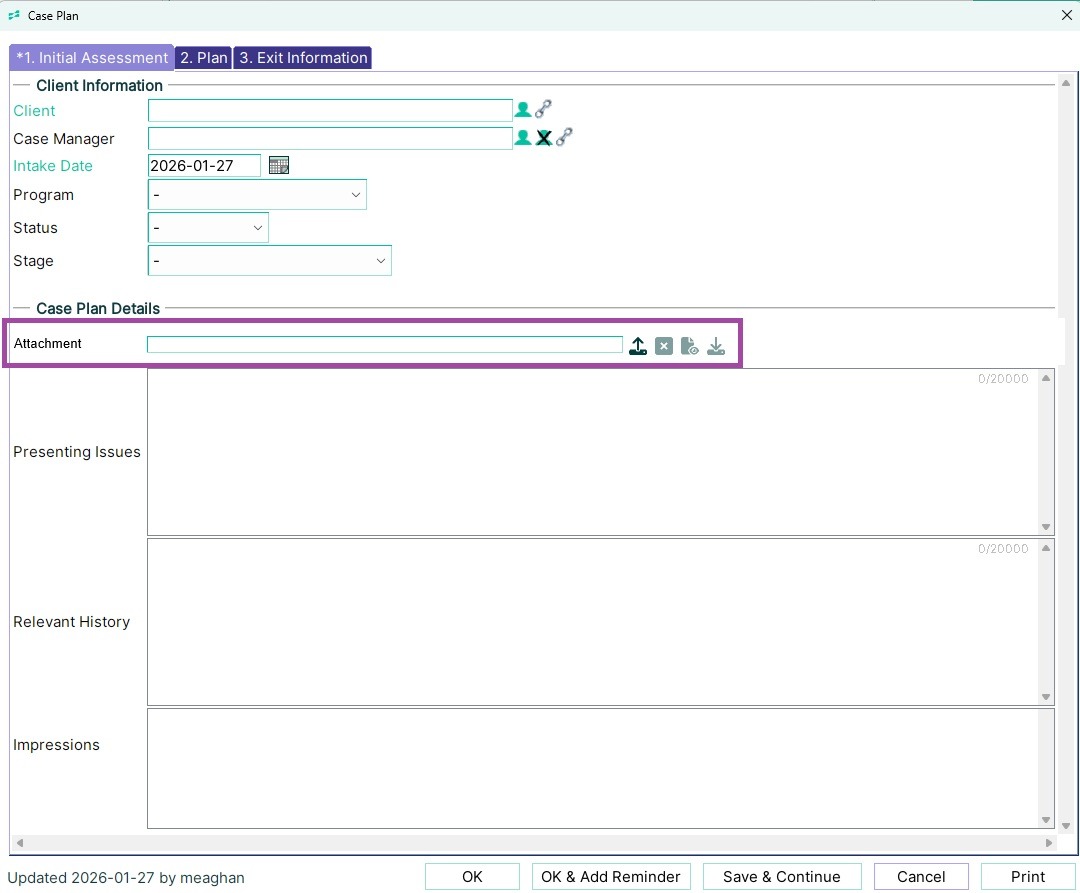Click the select person icon for Case Manager
The width and height of the screenshot is (1080, 893).
click(x=522, y=138)
